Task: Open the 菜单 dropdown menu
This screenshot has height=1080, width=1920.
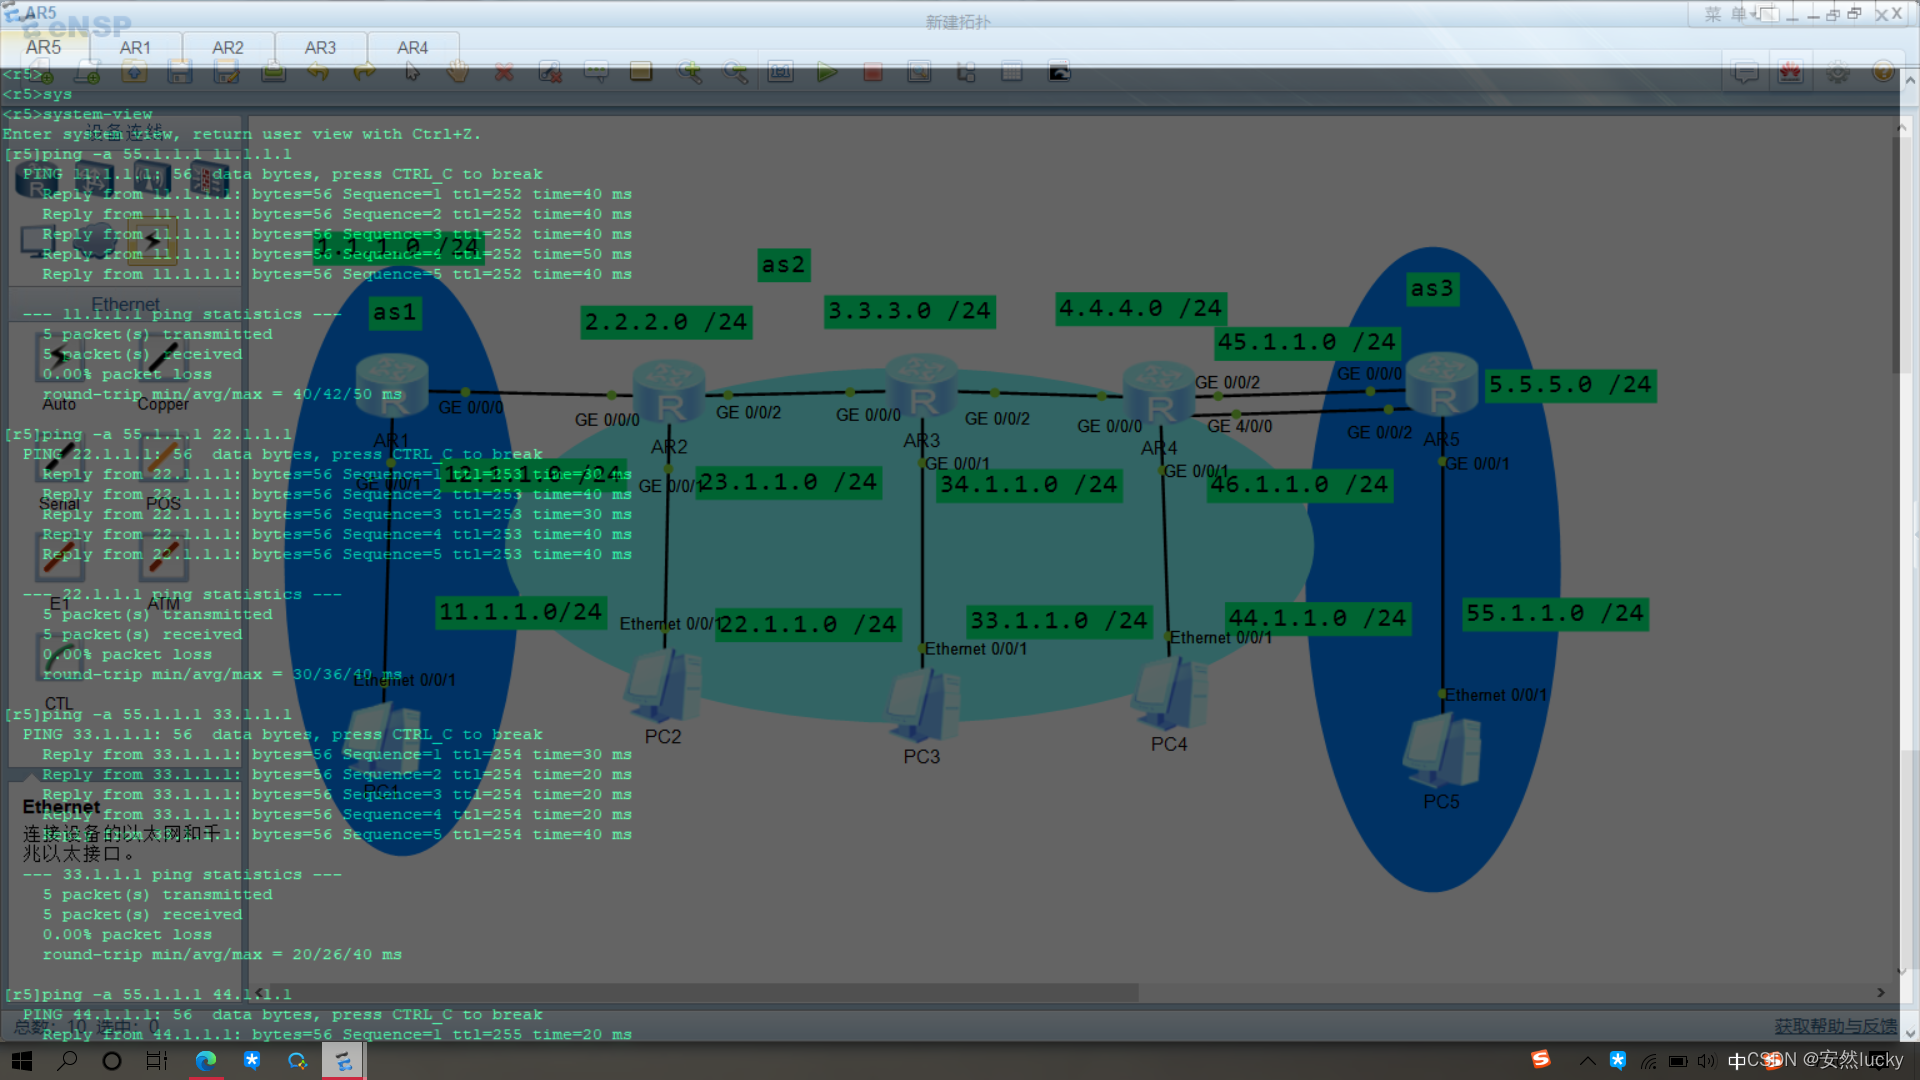Action: pyautogui.click(x=1728, y=14)
